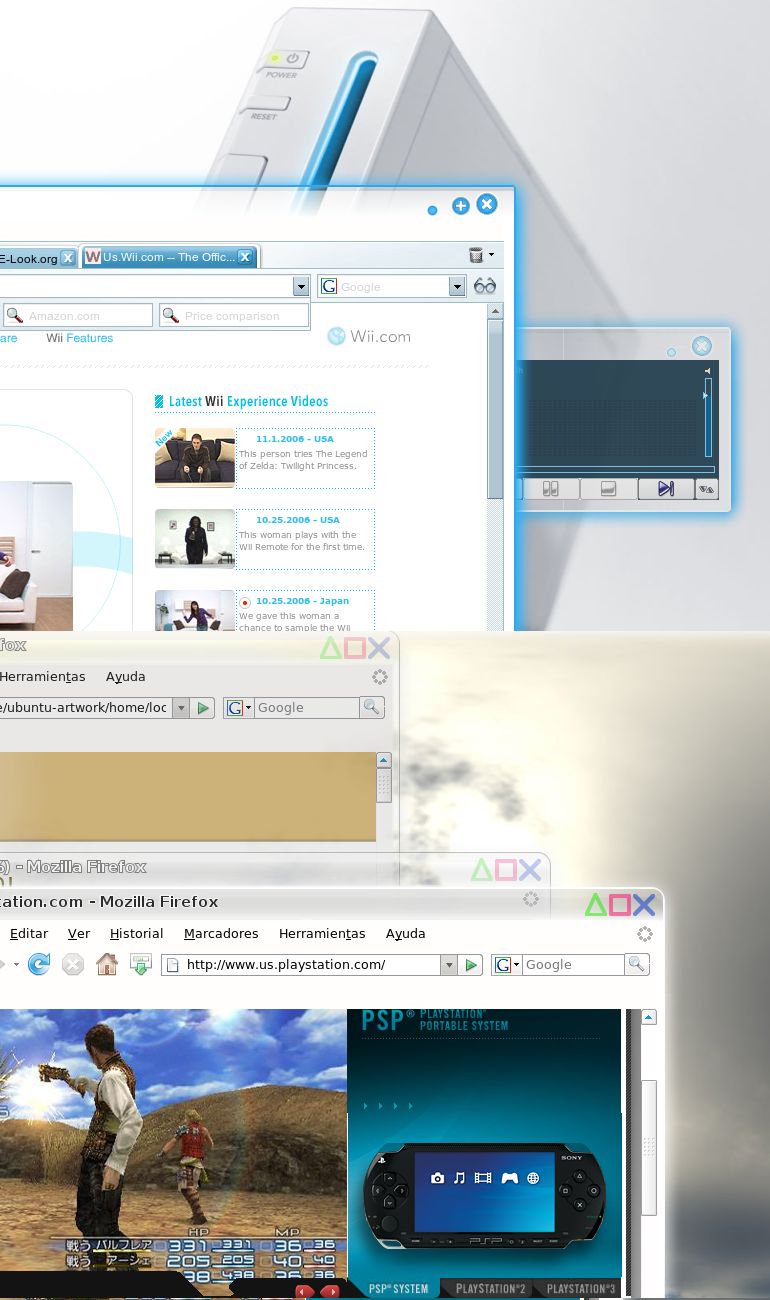Screen dimensions: 770x1300
Task: Open the 11.1.2006 - USA video link
Action: (x=295, y=439)
